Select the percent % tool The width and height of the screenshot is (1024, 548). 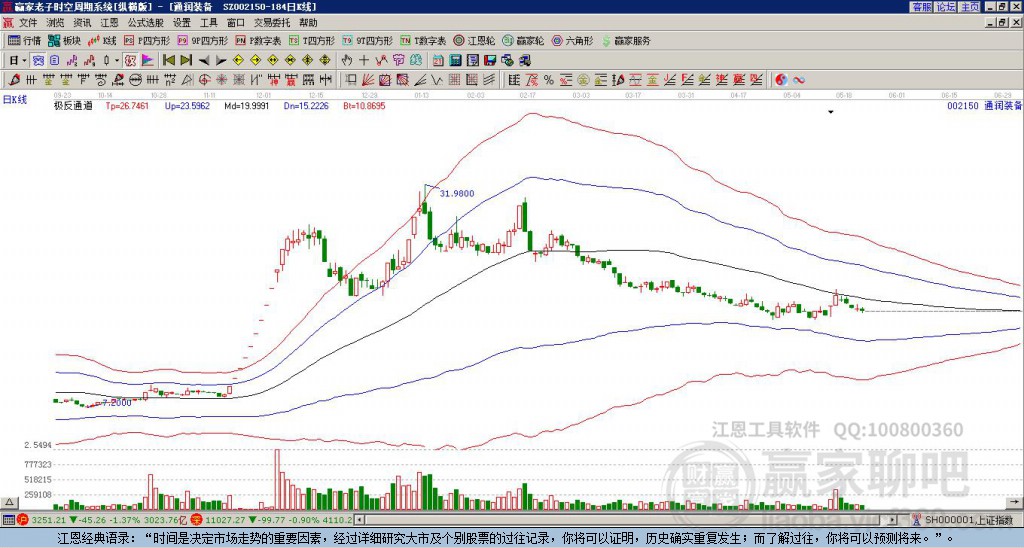click(x=549, y=80)
